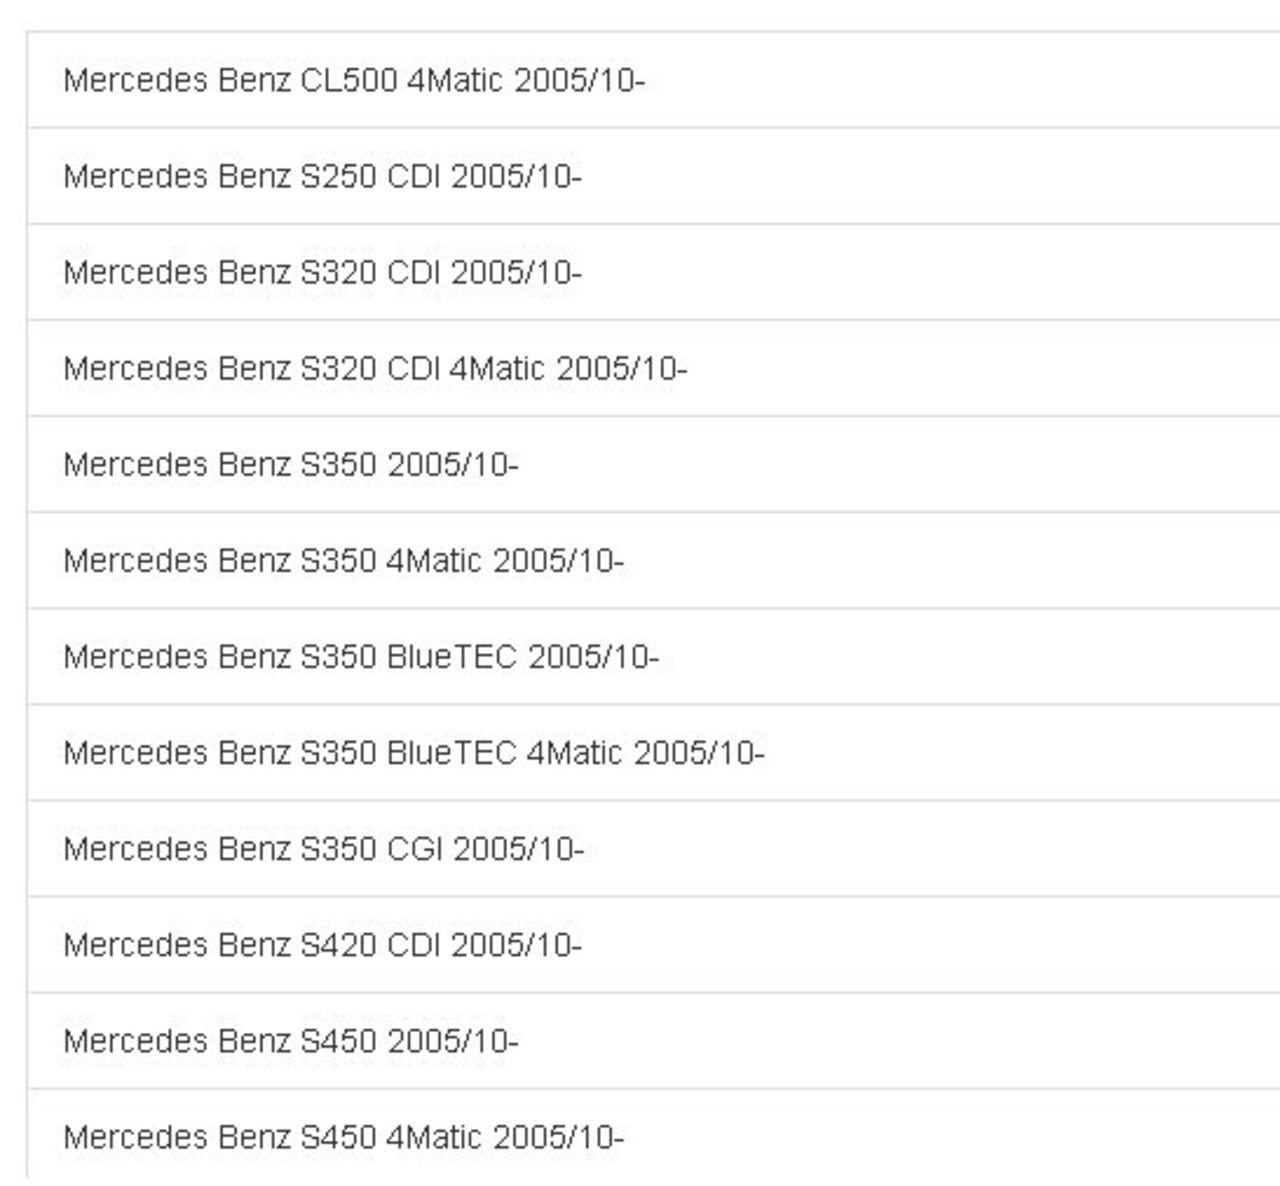Click Mercedes Benz S250 CDI 2005/10- entry
This screenshot has height=1186, width=1280.
[654, 176]
